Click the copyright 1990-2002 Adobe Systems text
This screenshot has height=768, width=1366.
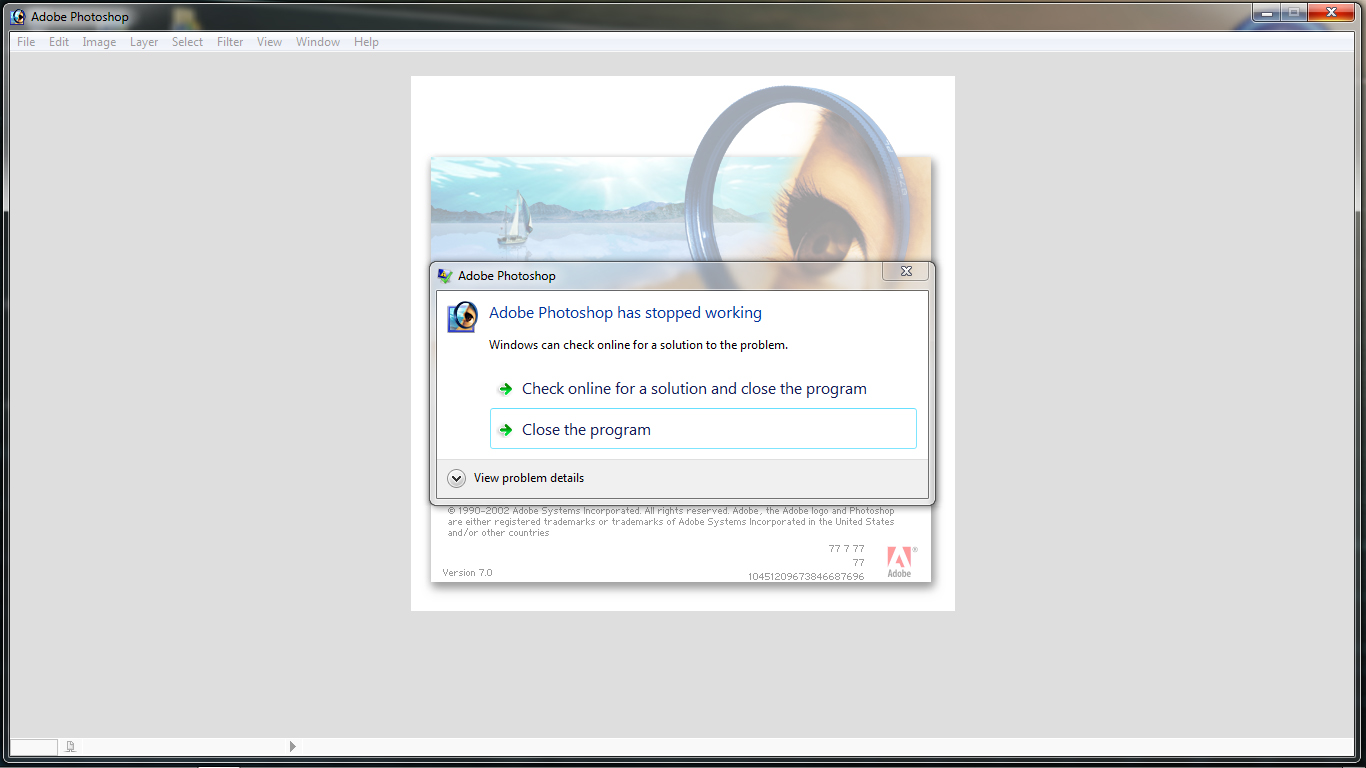pyautogui.click(x=671, y=522)
